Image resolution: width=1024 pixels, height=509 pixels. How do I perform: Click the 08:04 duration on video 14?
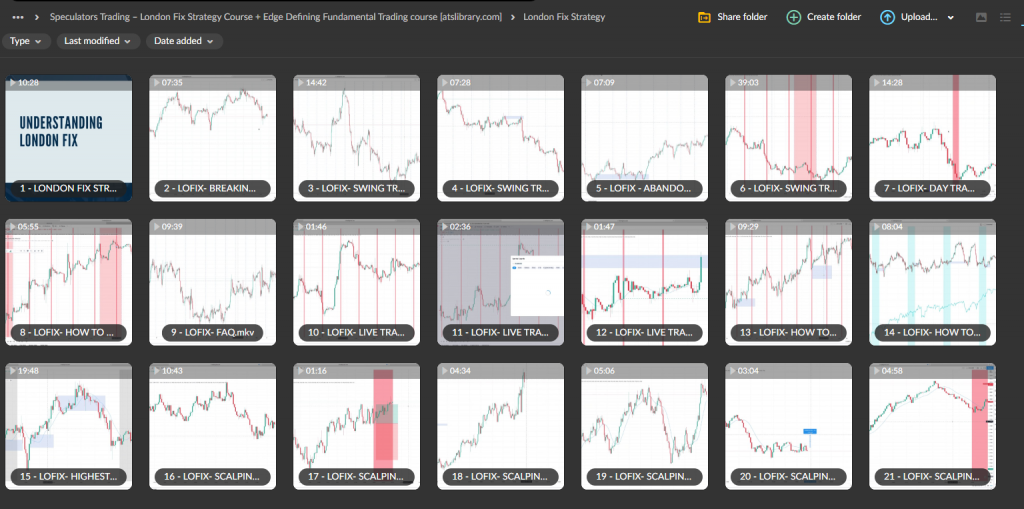[x=891, y=227]
